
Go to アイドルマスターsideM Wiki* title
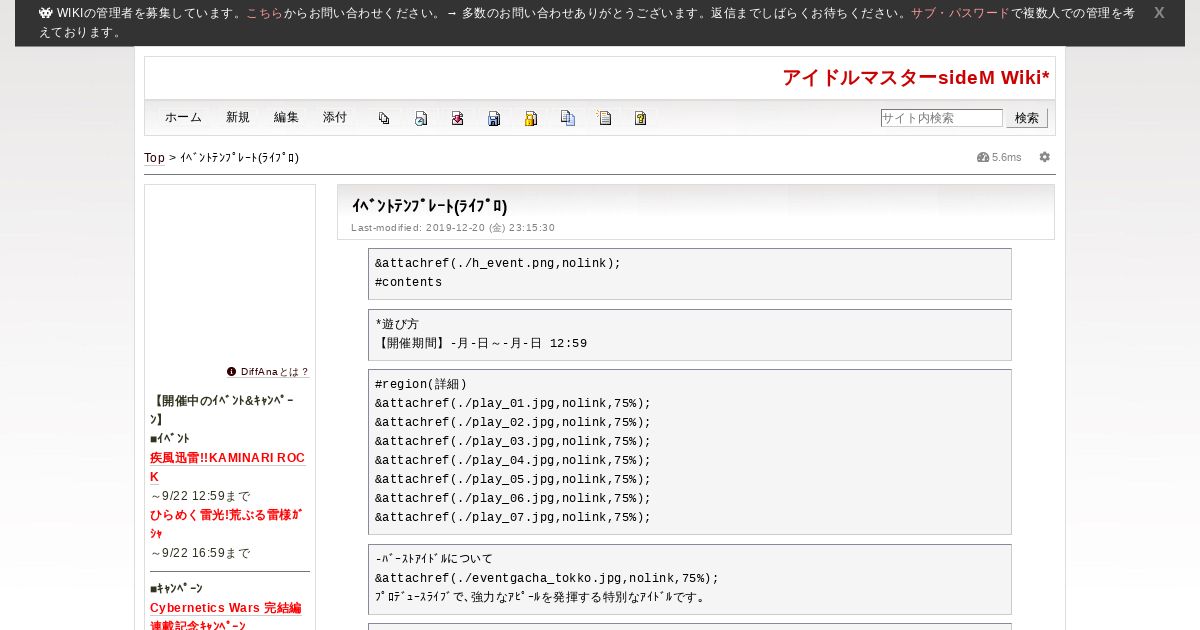pyautogui.click(x=916, y=78)
